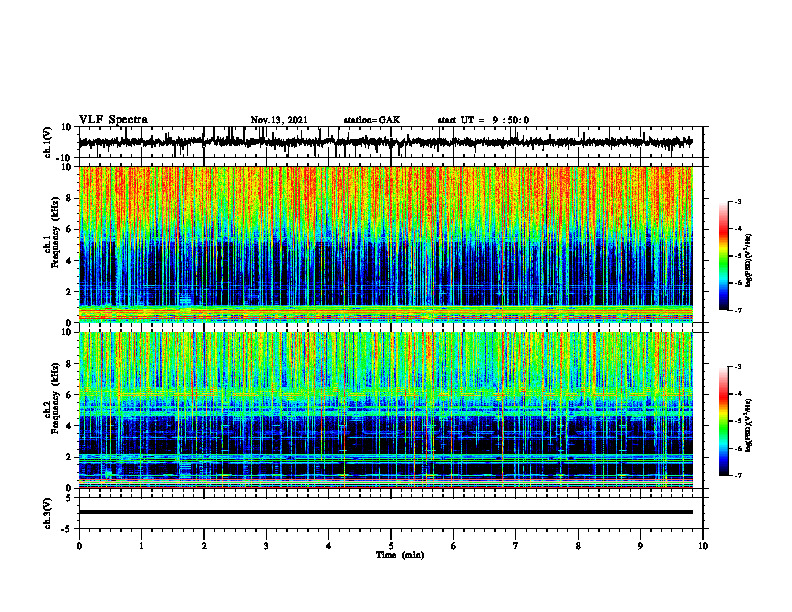Click the ch.1 colorbar log(PSD) label
Image resolution: width=792 pixels, height=612 pixels.
749,261
